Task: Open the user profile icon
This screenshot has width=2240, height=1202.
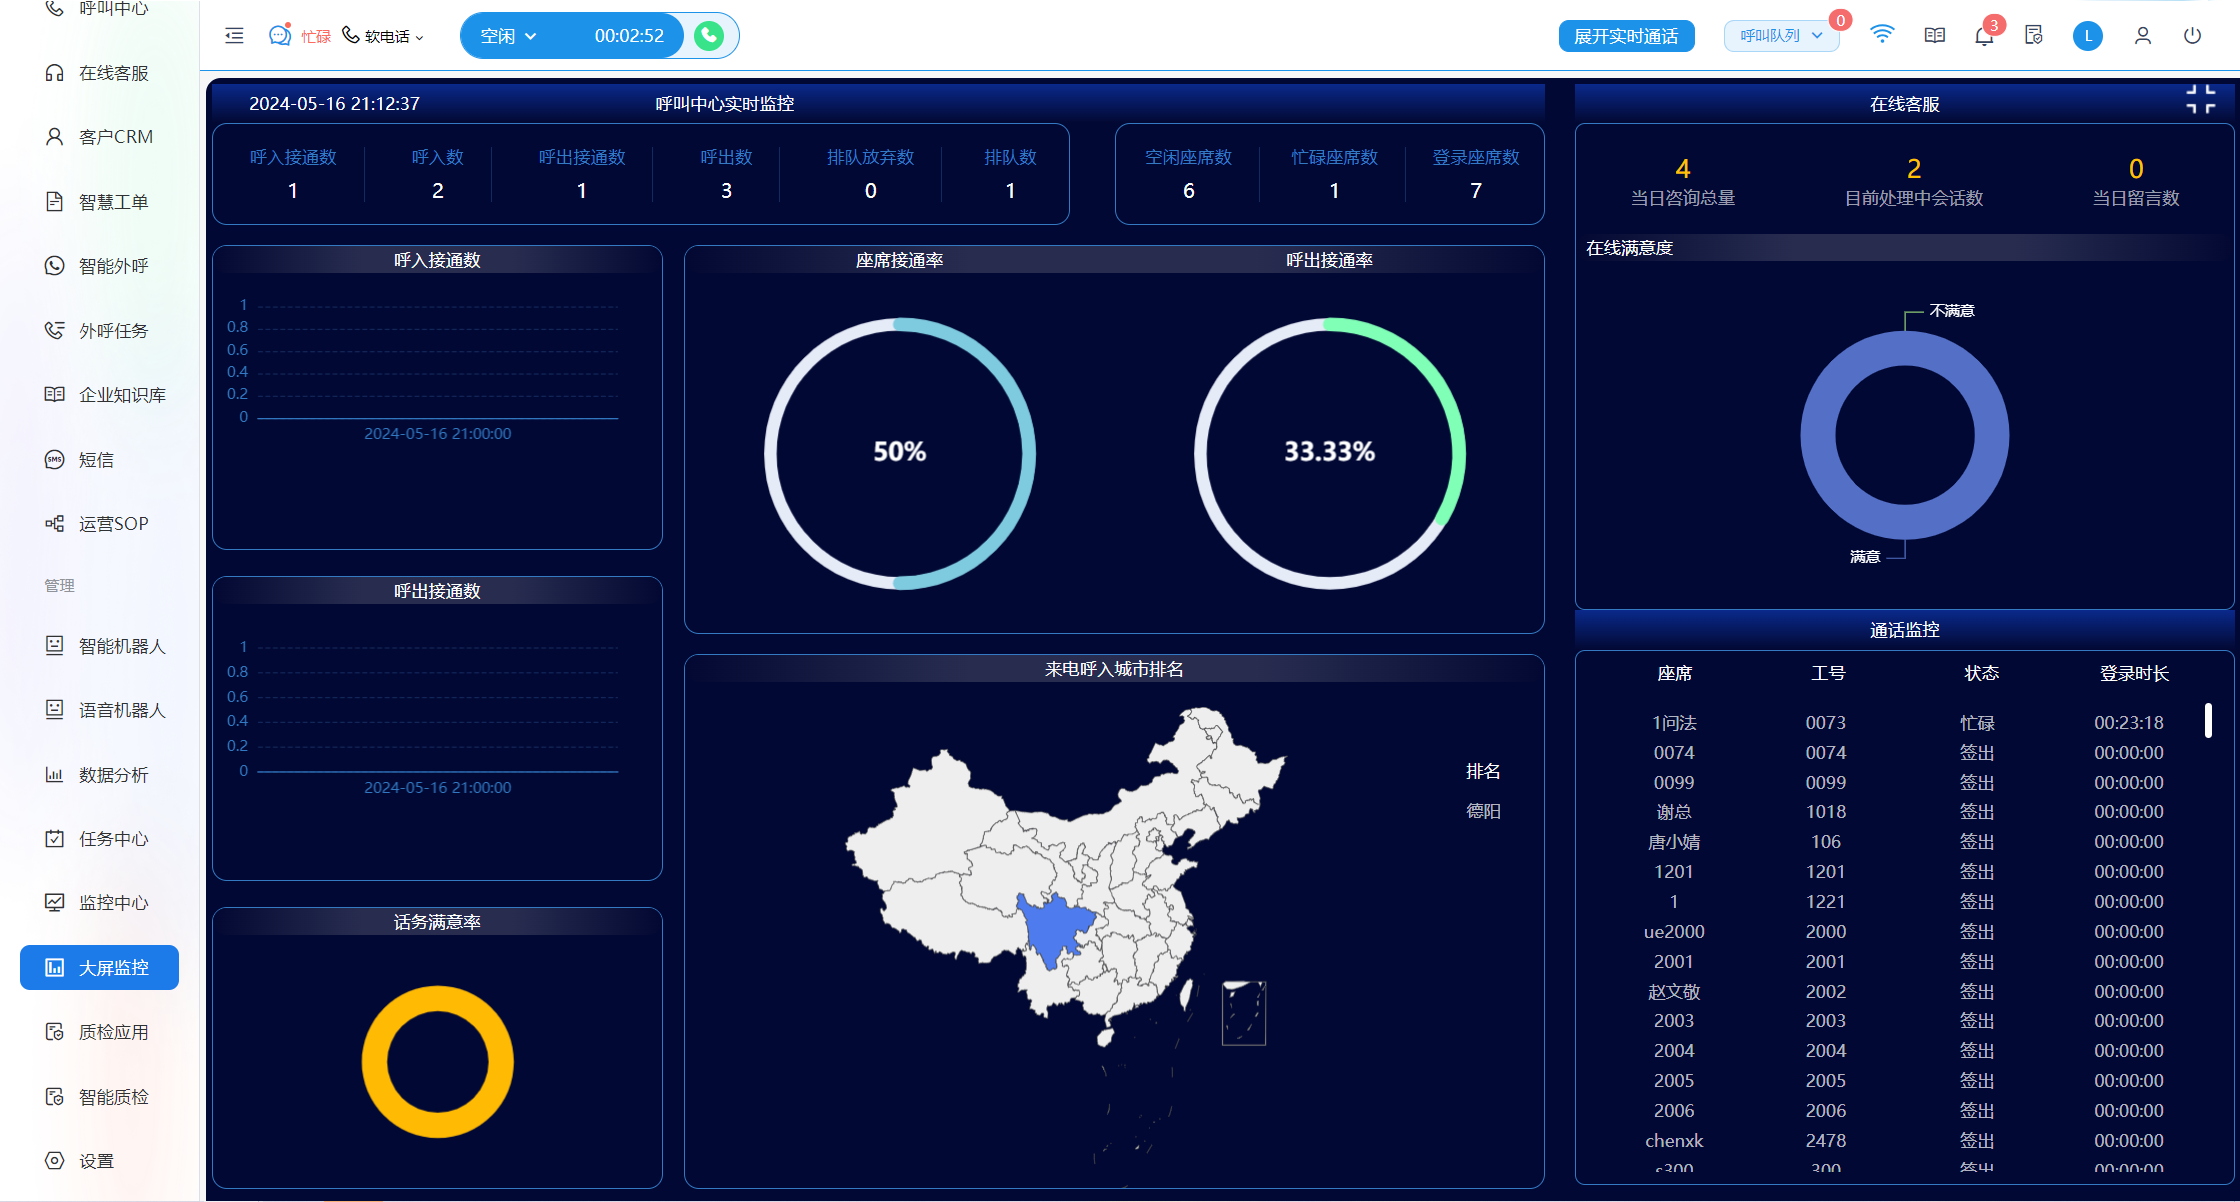Action: (2142, 36)
